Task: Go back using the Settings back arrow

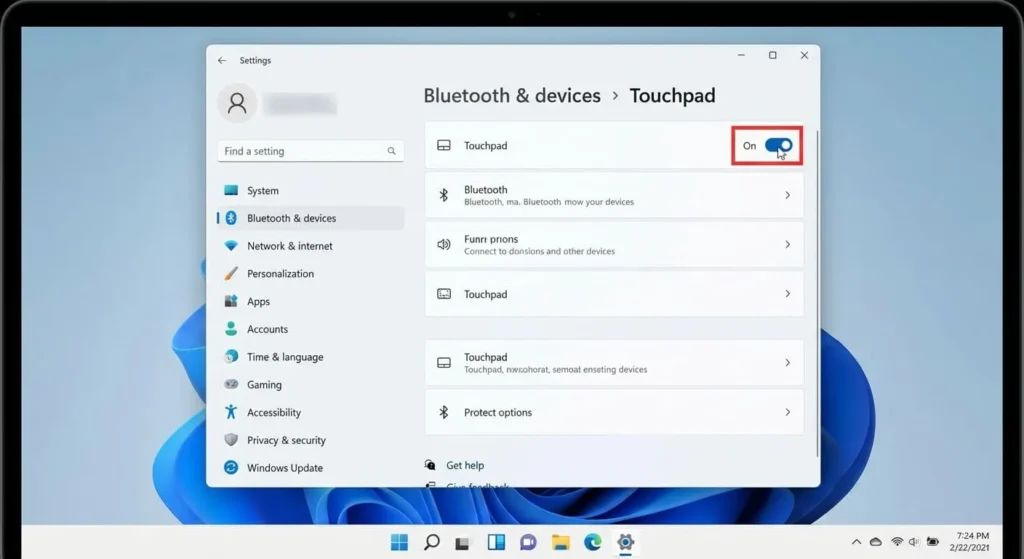Action: pyautogui.click(x=222, y=60)
